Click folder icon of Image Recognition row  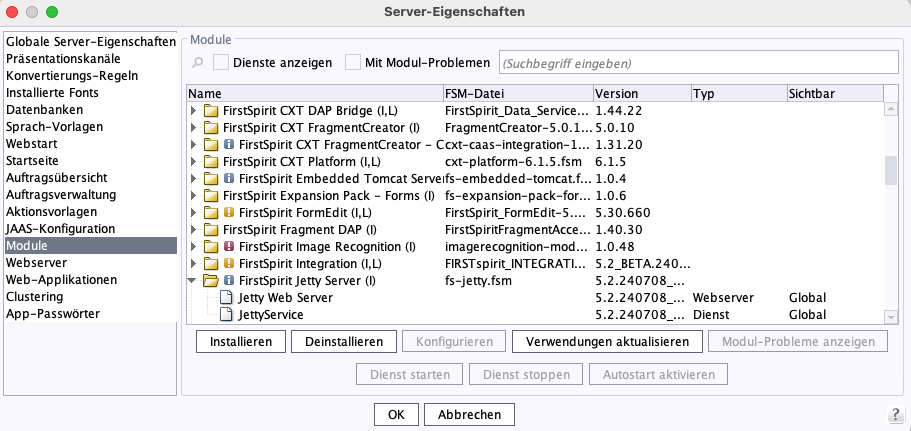(x=211, y=247)
